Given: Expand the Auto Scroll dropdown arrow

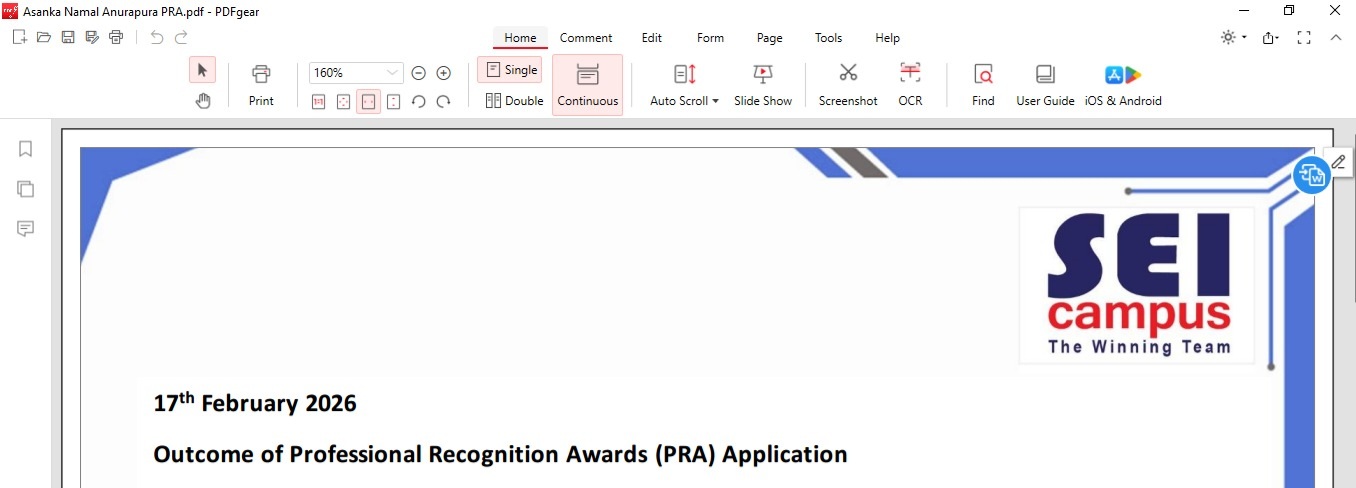Looking at the screenshot, I should coord(715,101).
